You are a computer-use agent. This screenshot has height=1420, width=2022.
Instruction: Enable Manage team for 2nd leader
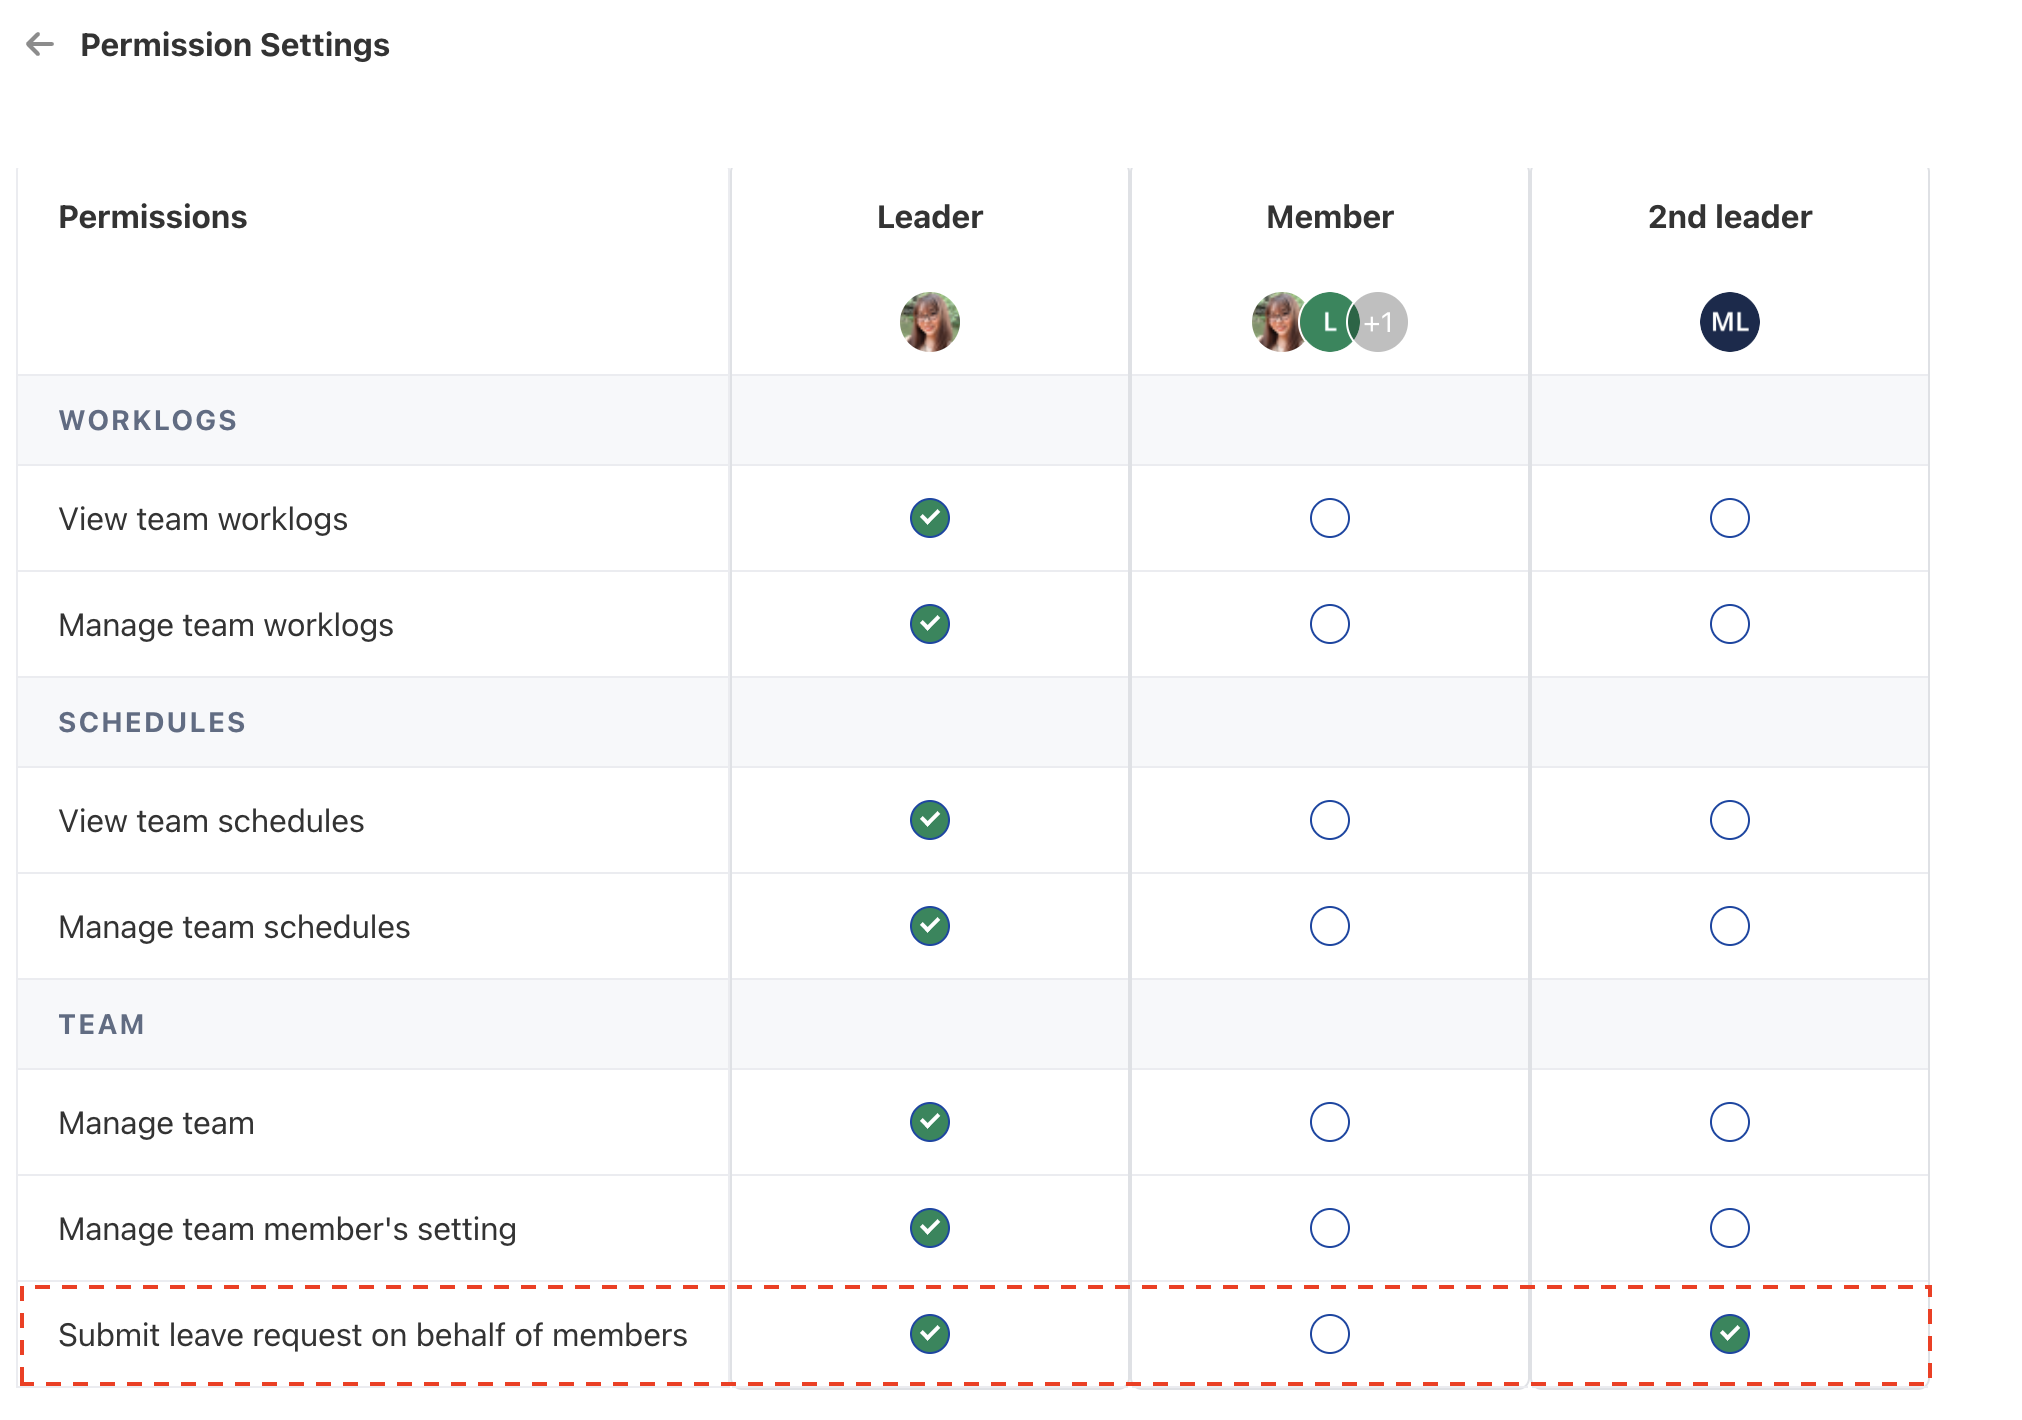pos(1729,1122)
